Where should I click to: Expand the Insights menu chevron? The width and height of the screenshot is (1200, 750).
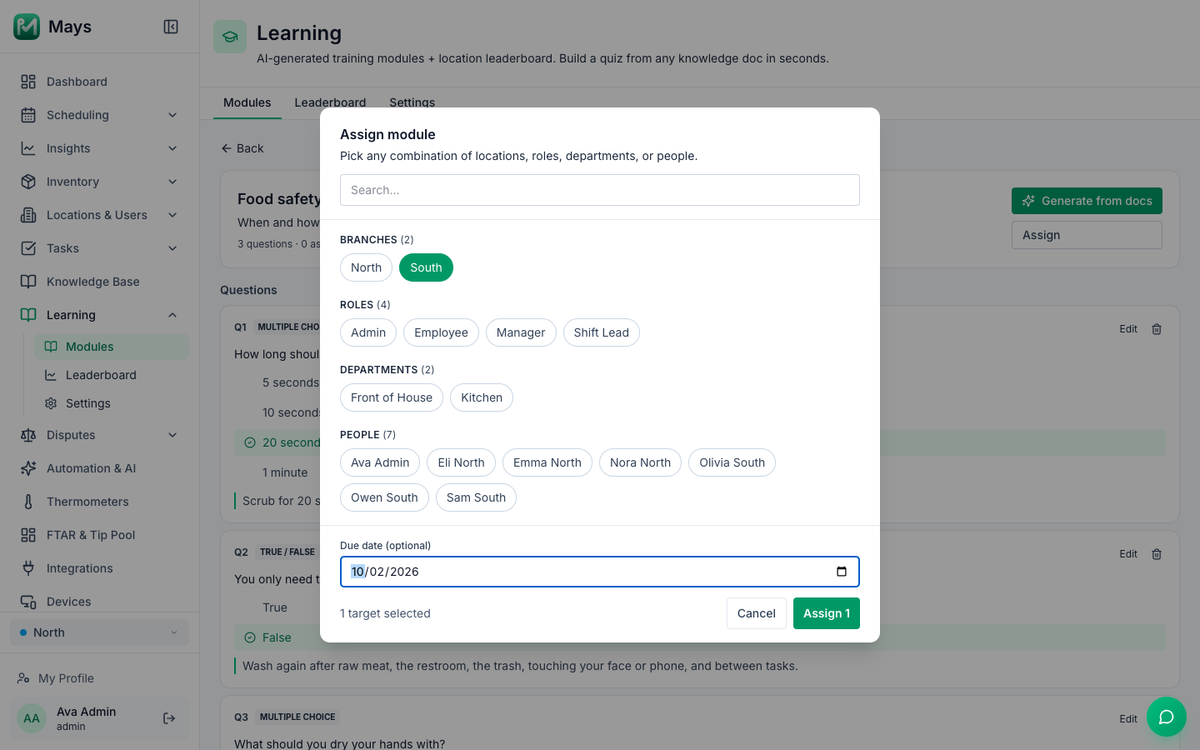pyautogui.click(x=172, y=148)
